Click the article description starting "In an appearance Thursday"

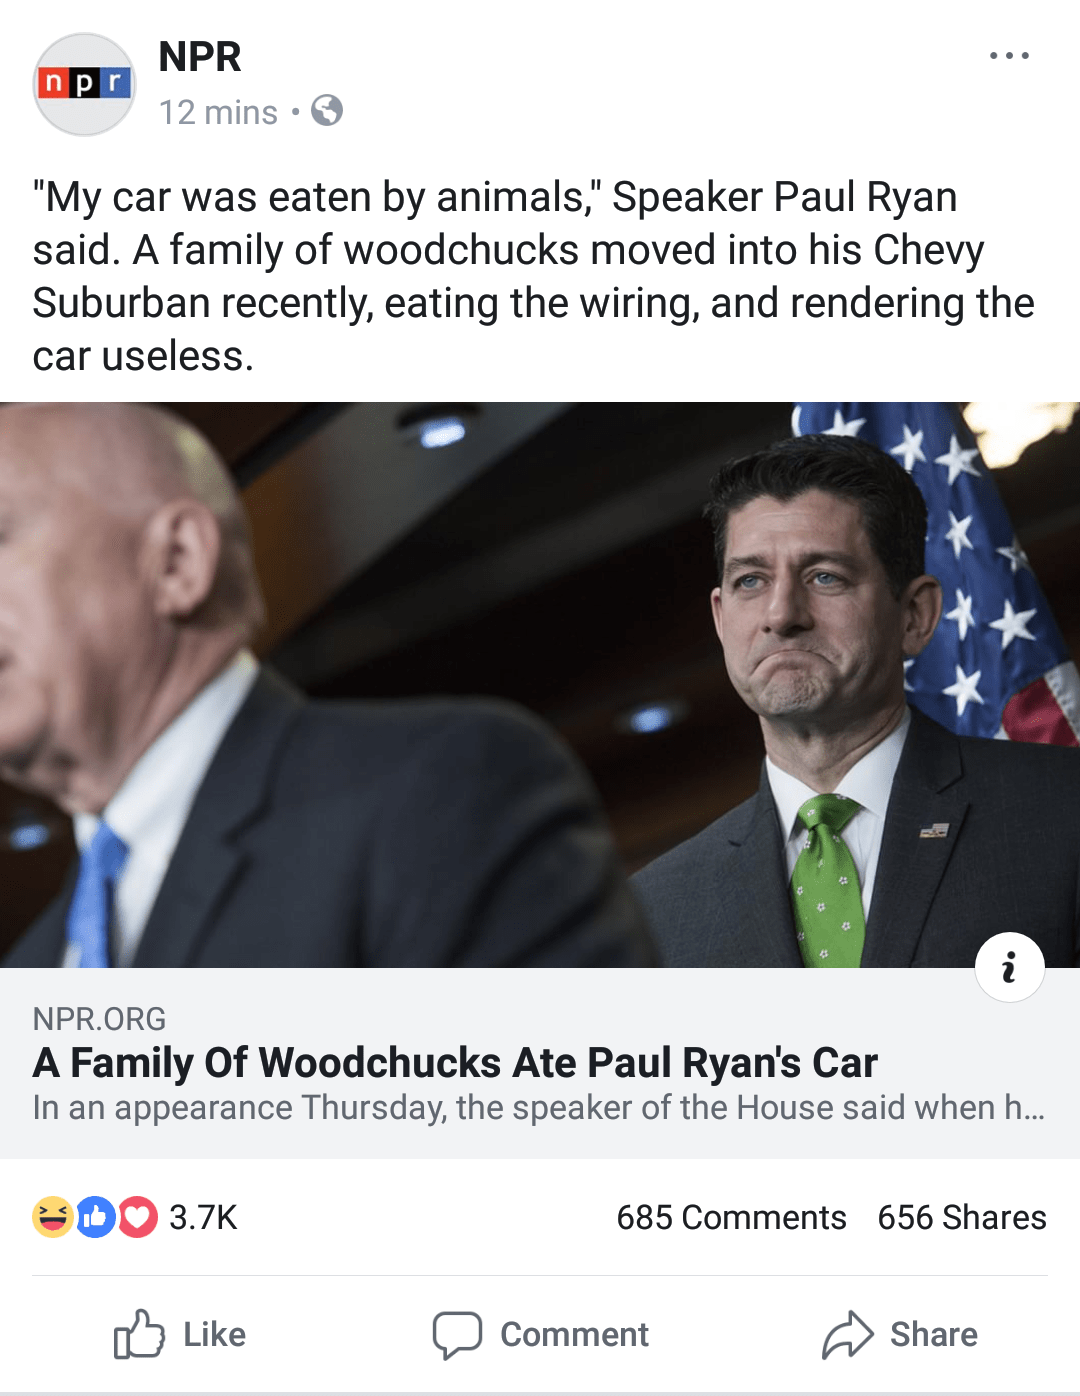point(538,1108)
